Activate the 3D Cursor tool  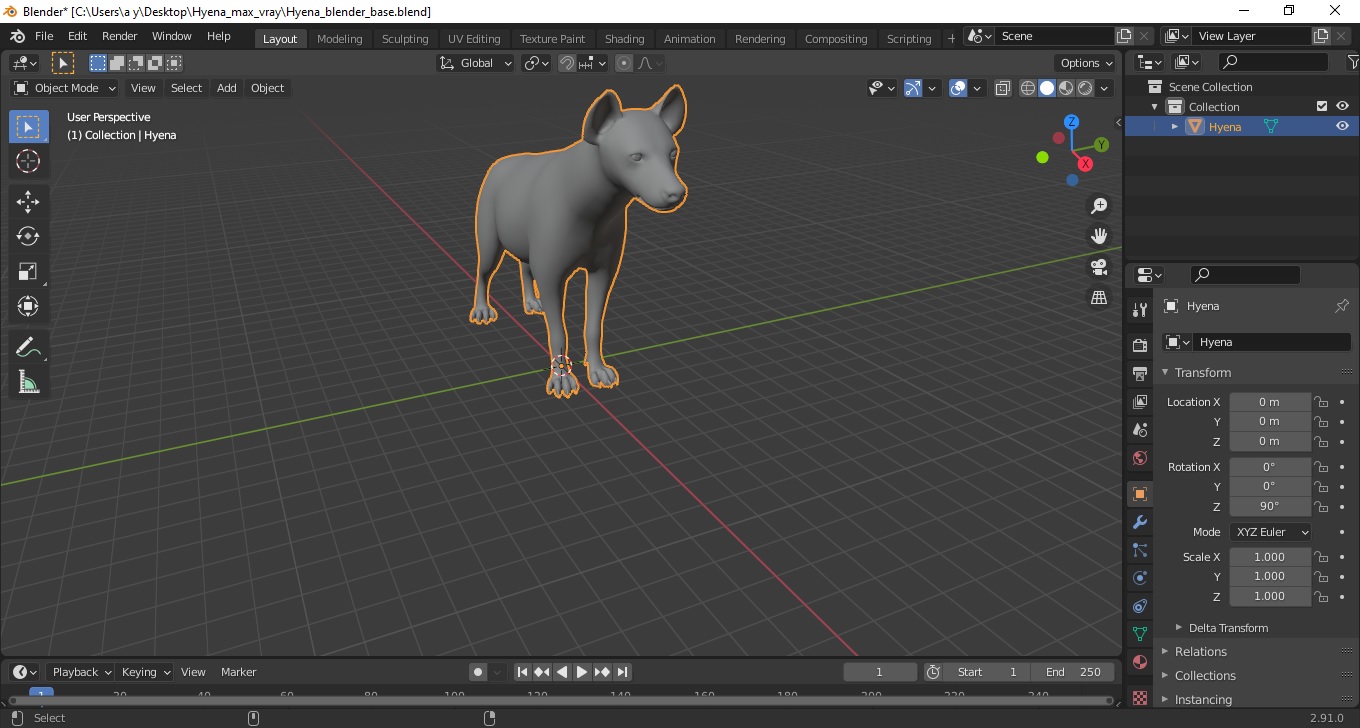[x=28, y=161]
